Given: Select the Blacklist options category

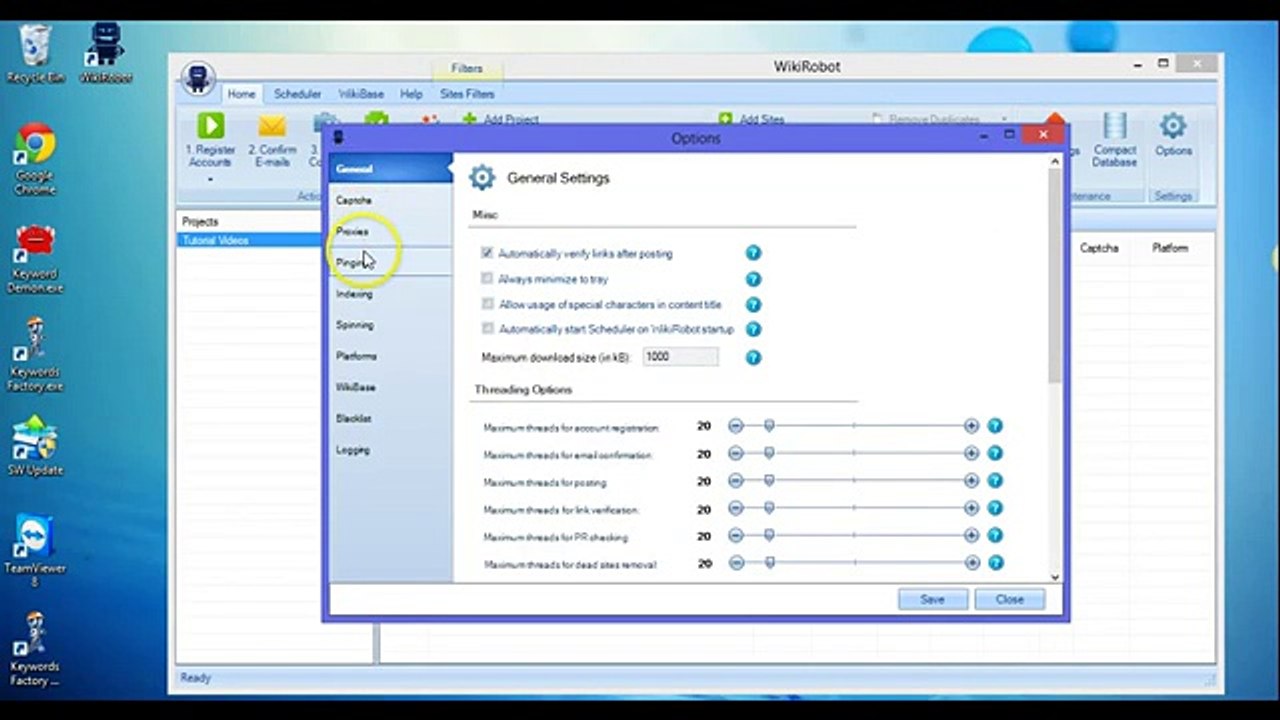Looking at the screenshot, I should click(391, 418).
